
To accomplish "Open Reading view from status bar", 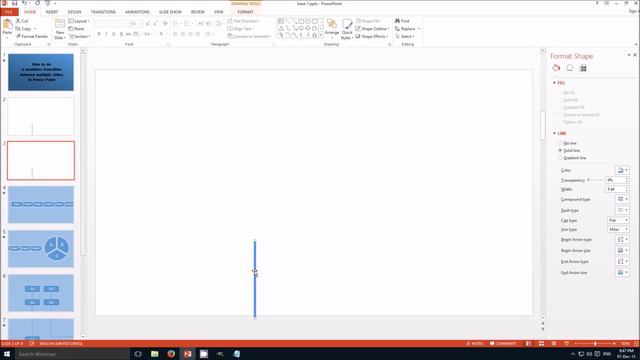I will [554, 344].
